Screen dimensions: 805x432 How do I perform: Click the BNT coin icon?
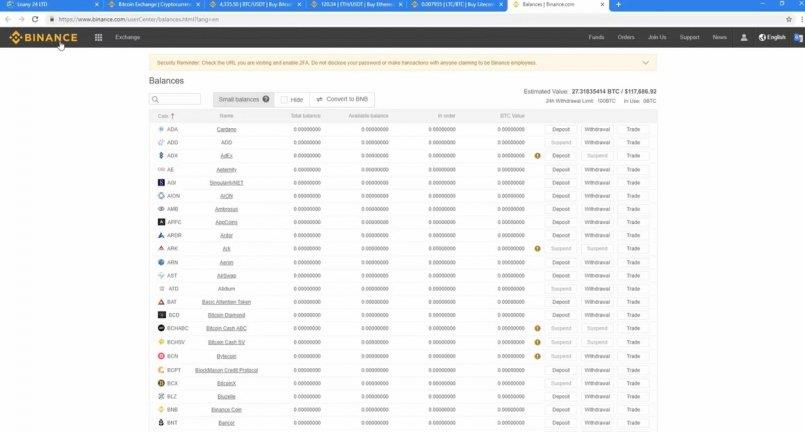pyautogui.click(x=161, y=422)
